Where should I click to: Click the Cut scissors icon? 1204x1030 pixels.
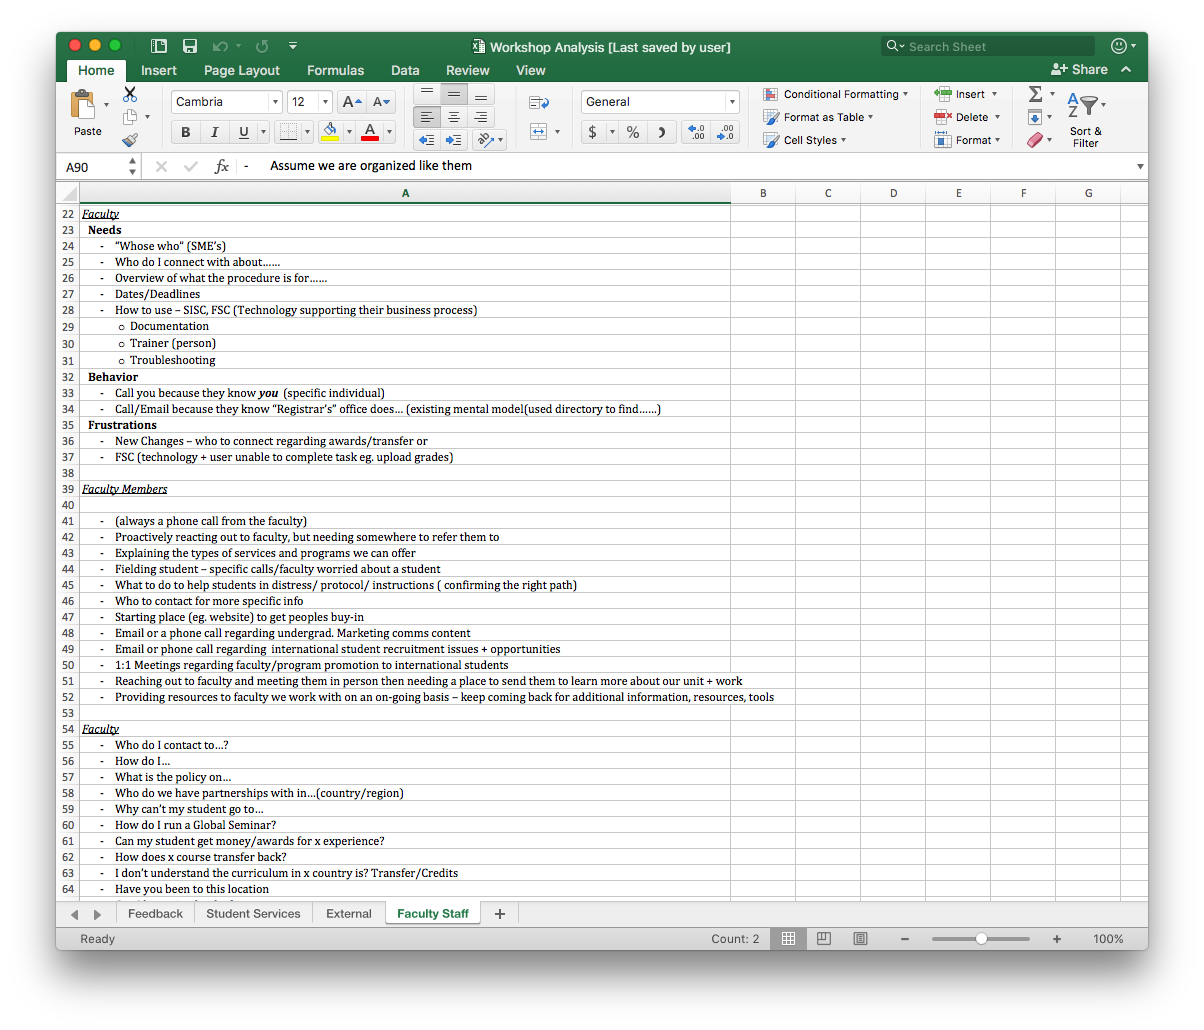130,94
